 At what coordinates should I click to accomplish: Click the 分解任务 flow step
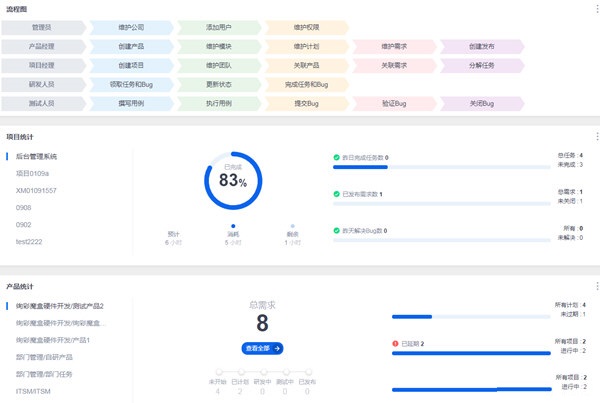(x=482, y=65)
